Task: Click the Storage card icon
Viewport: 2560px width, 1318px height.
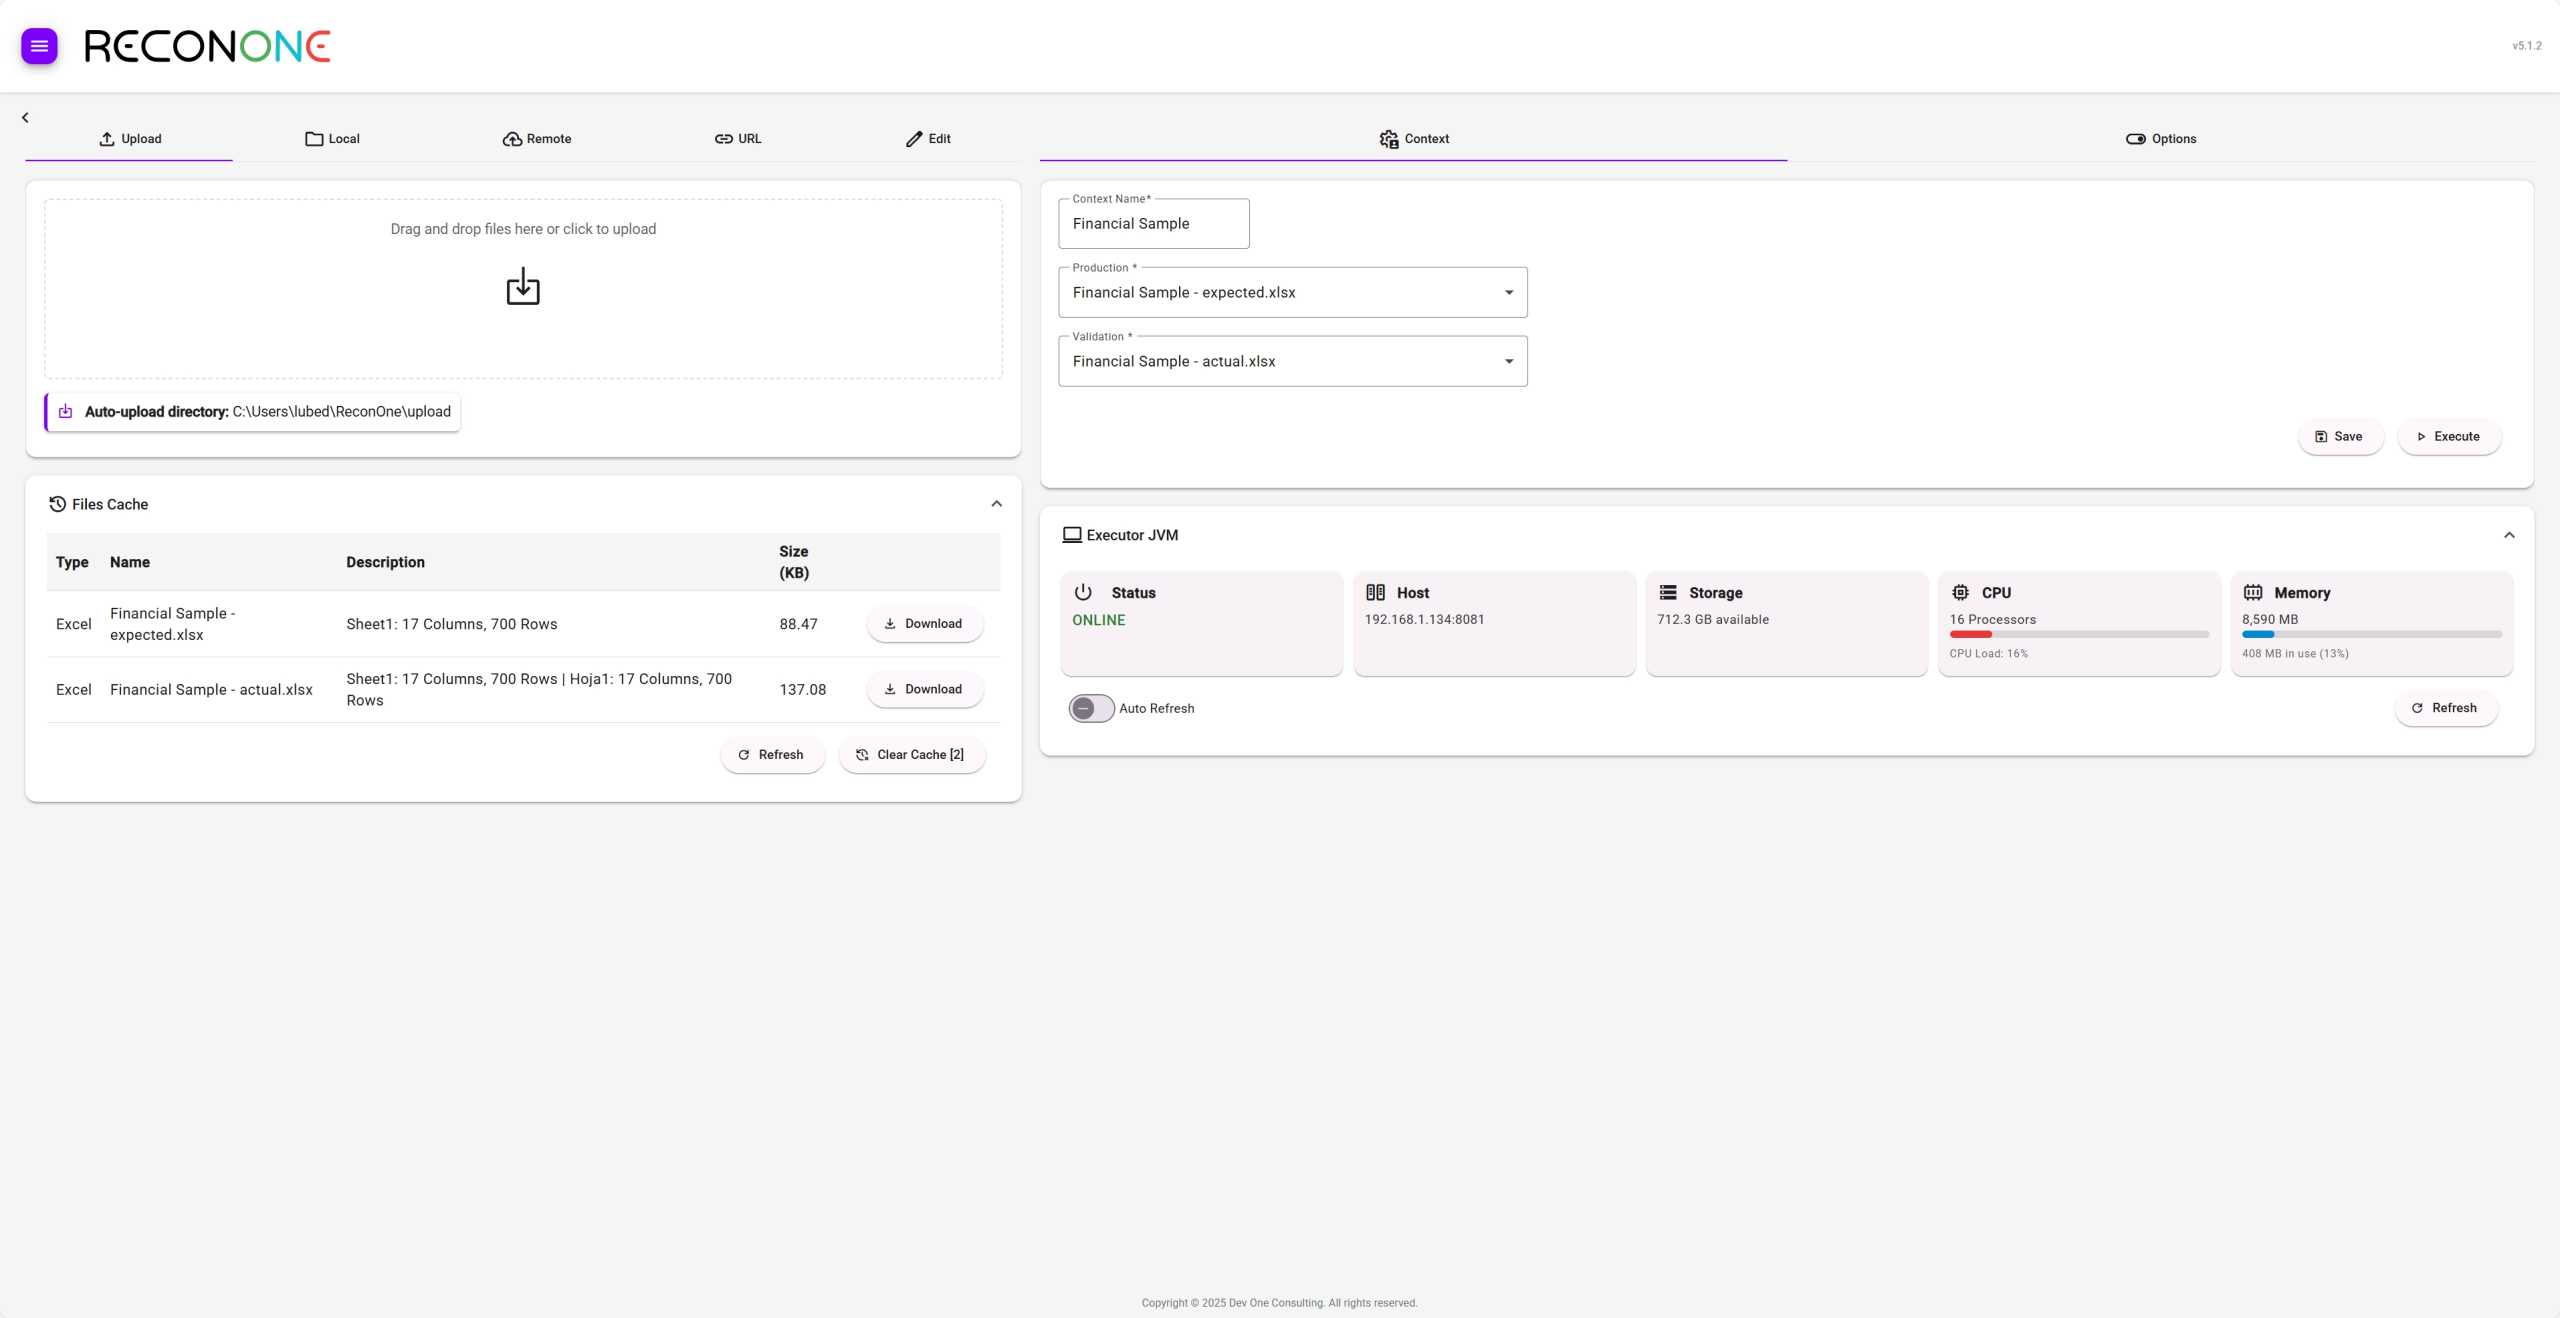Action: click(1668, 592)
